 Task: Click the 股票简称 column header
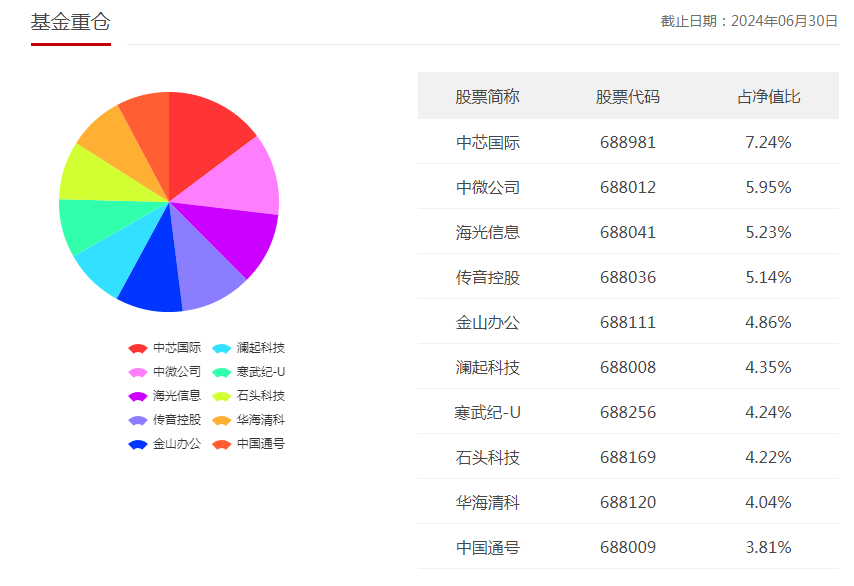click(x=488, y=97)
